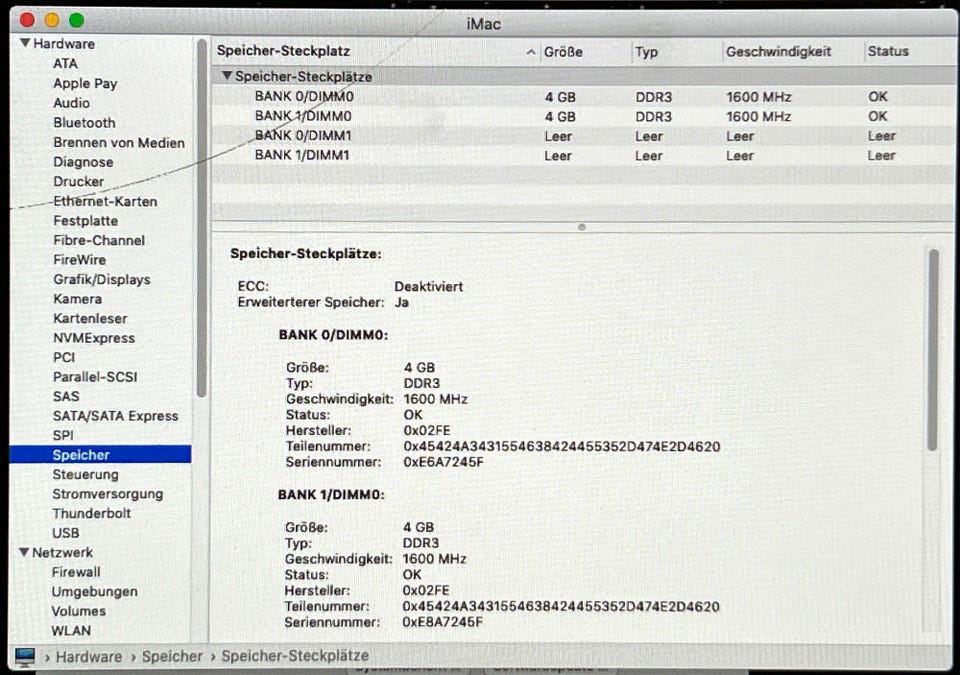Viewport: 960px width, 675px height.
Task: Sort by the Typ column header
Action: tap(647, 52)
